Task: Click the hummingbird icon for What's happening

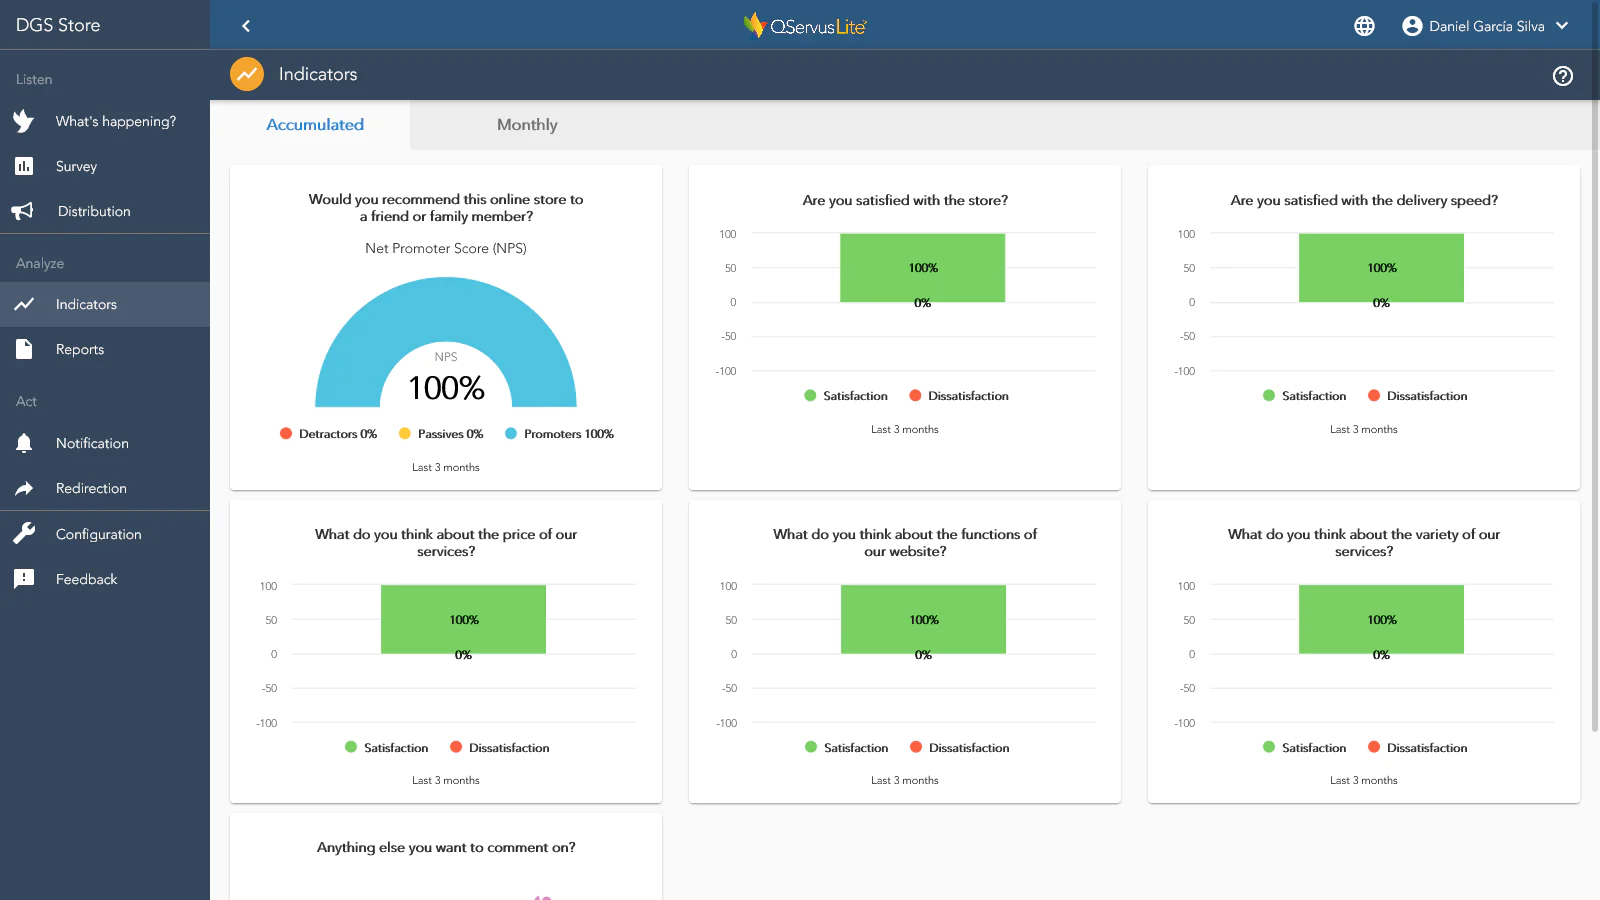Action: point(24,121)
